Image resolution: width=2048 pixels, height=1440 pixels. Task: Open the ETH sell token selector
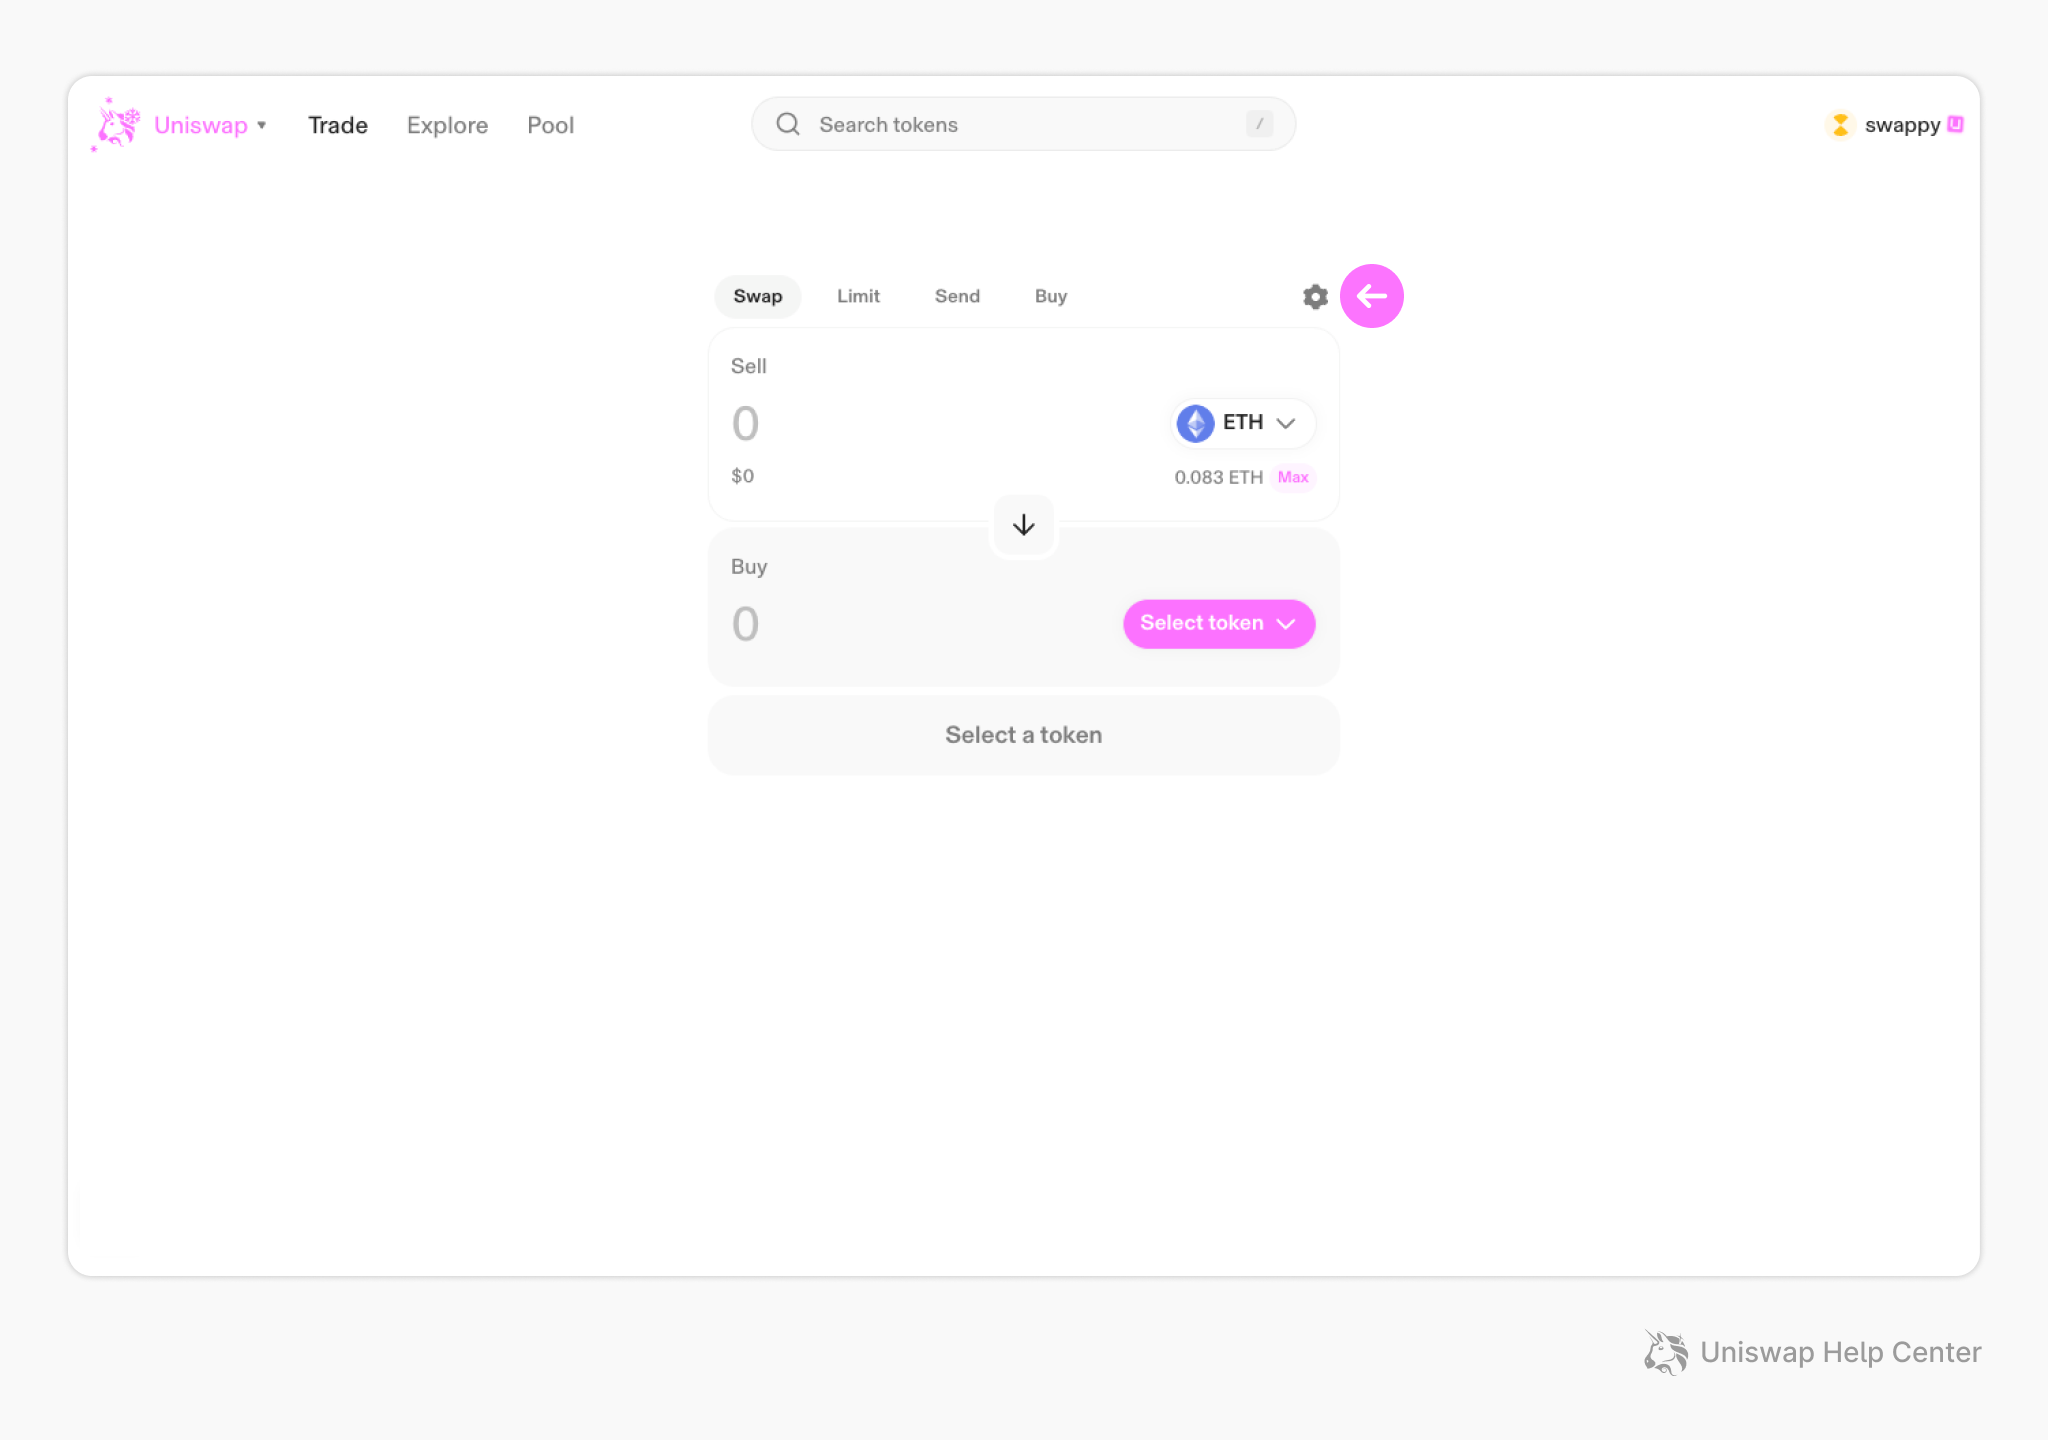pyautogui.click(x=1242, y=423)
